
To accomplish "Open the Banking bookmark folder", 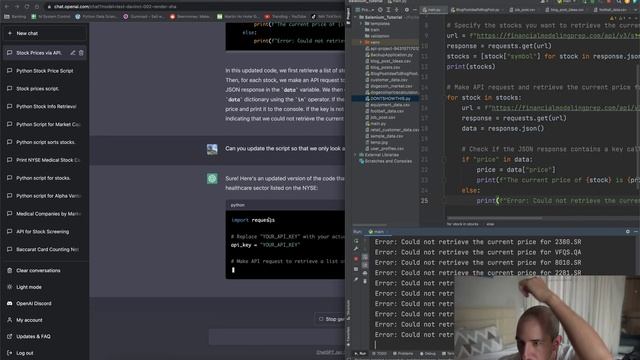I will (x=15, y=17).
